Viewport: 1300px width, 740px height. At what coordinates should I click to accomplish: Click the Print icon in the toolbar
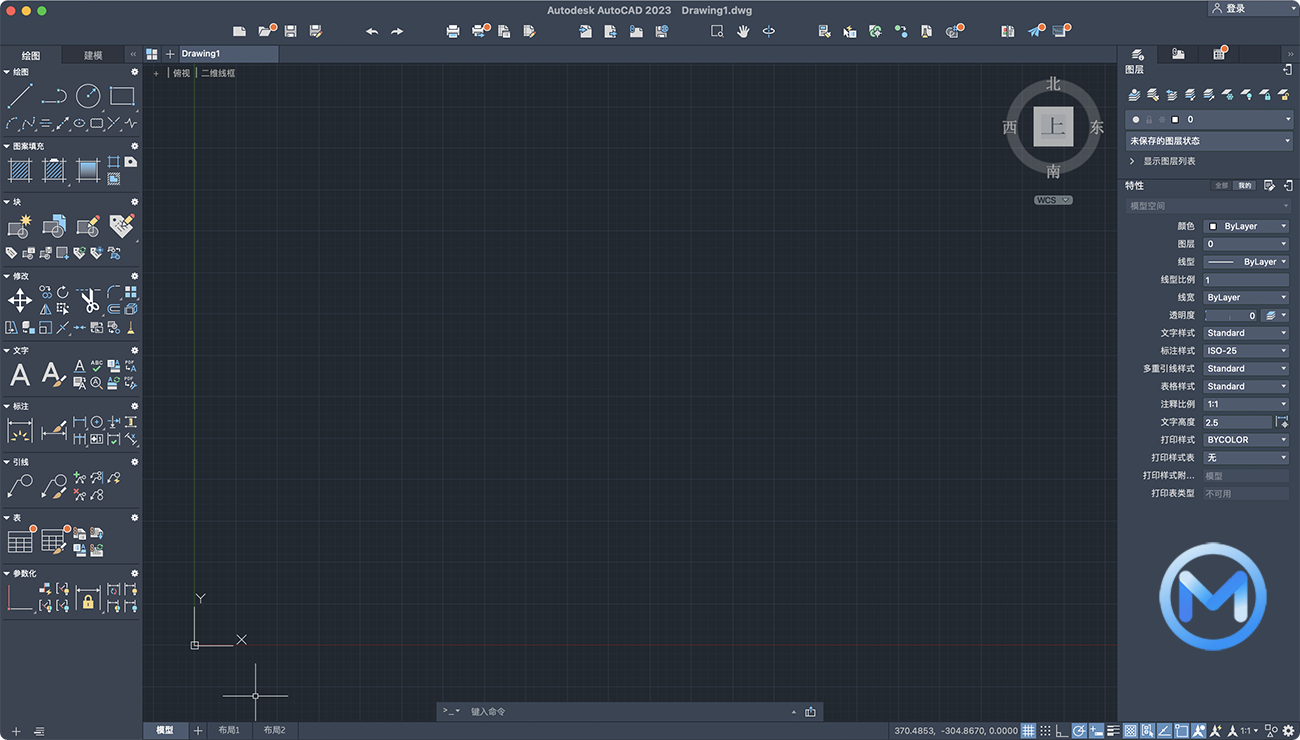[453, 32]
